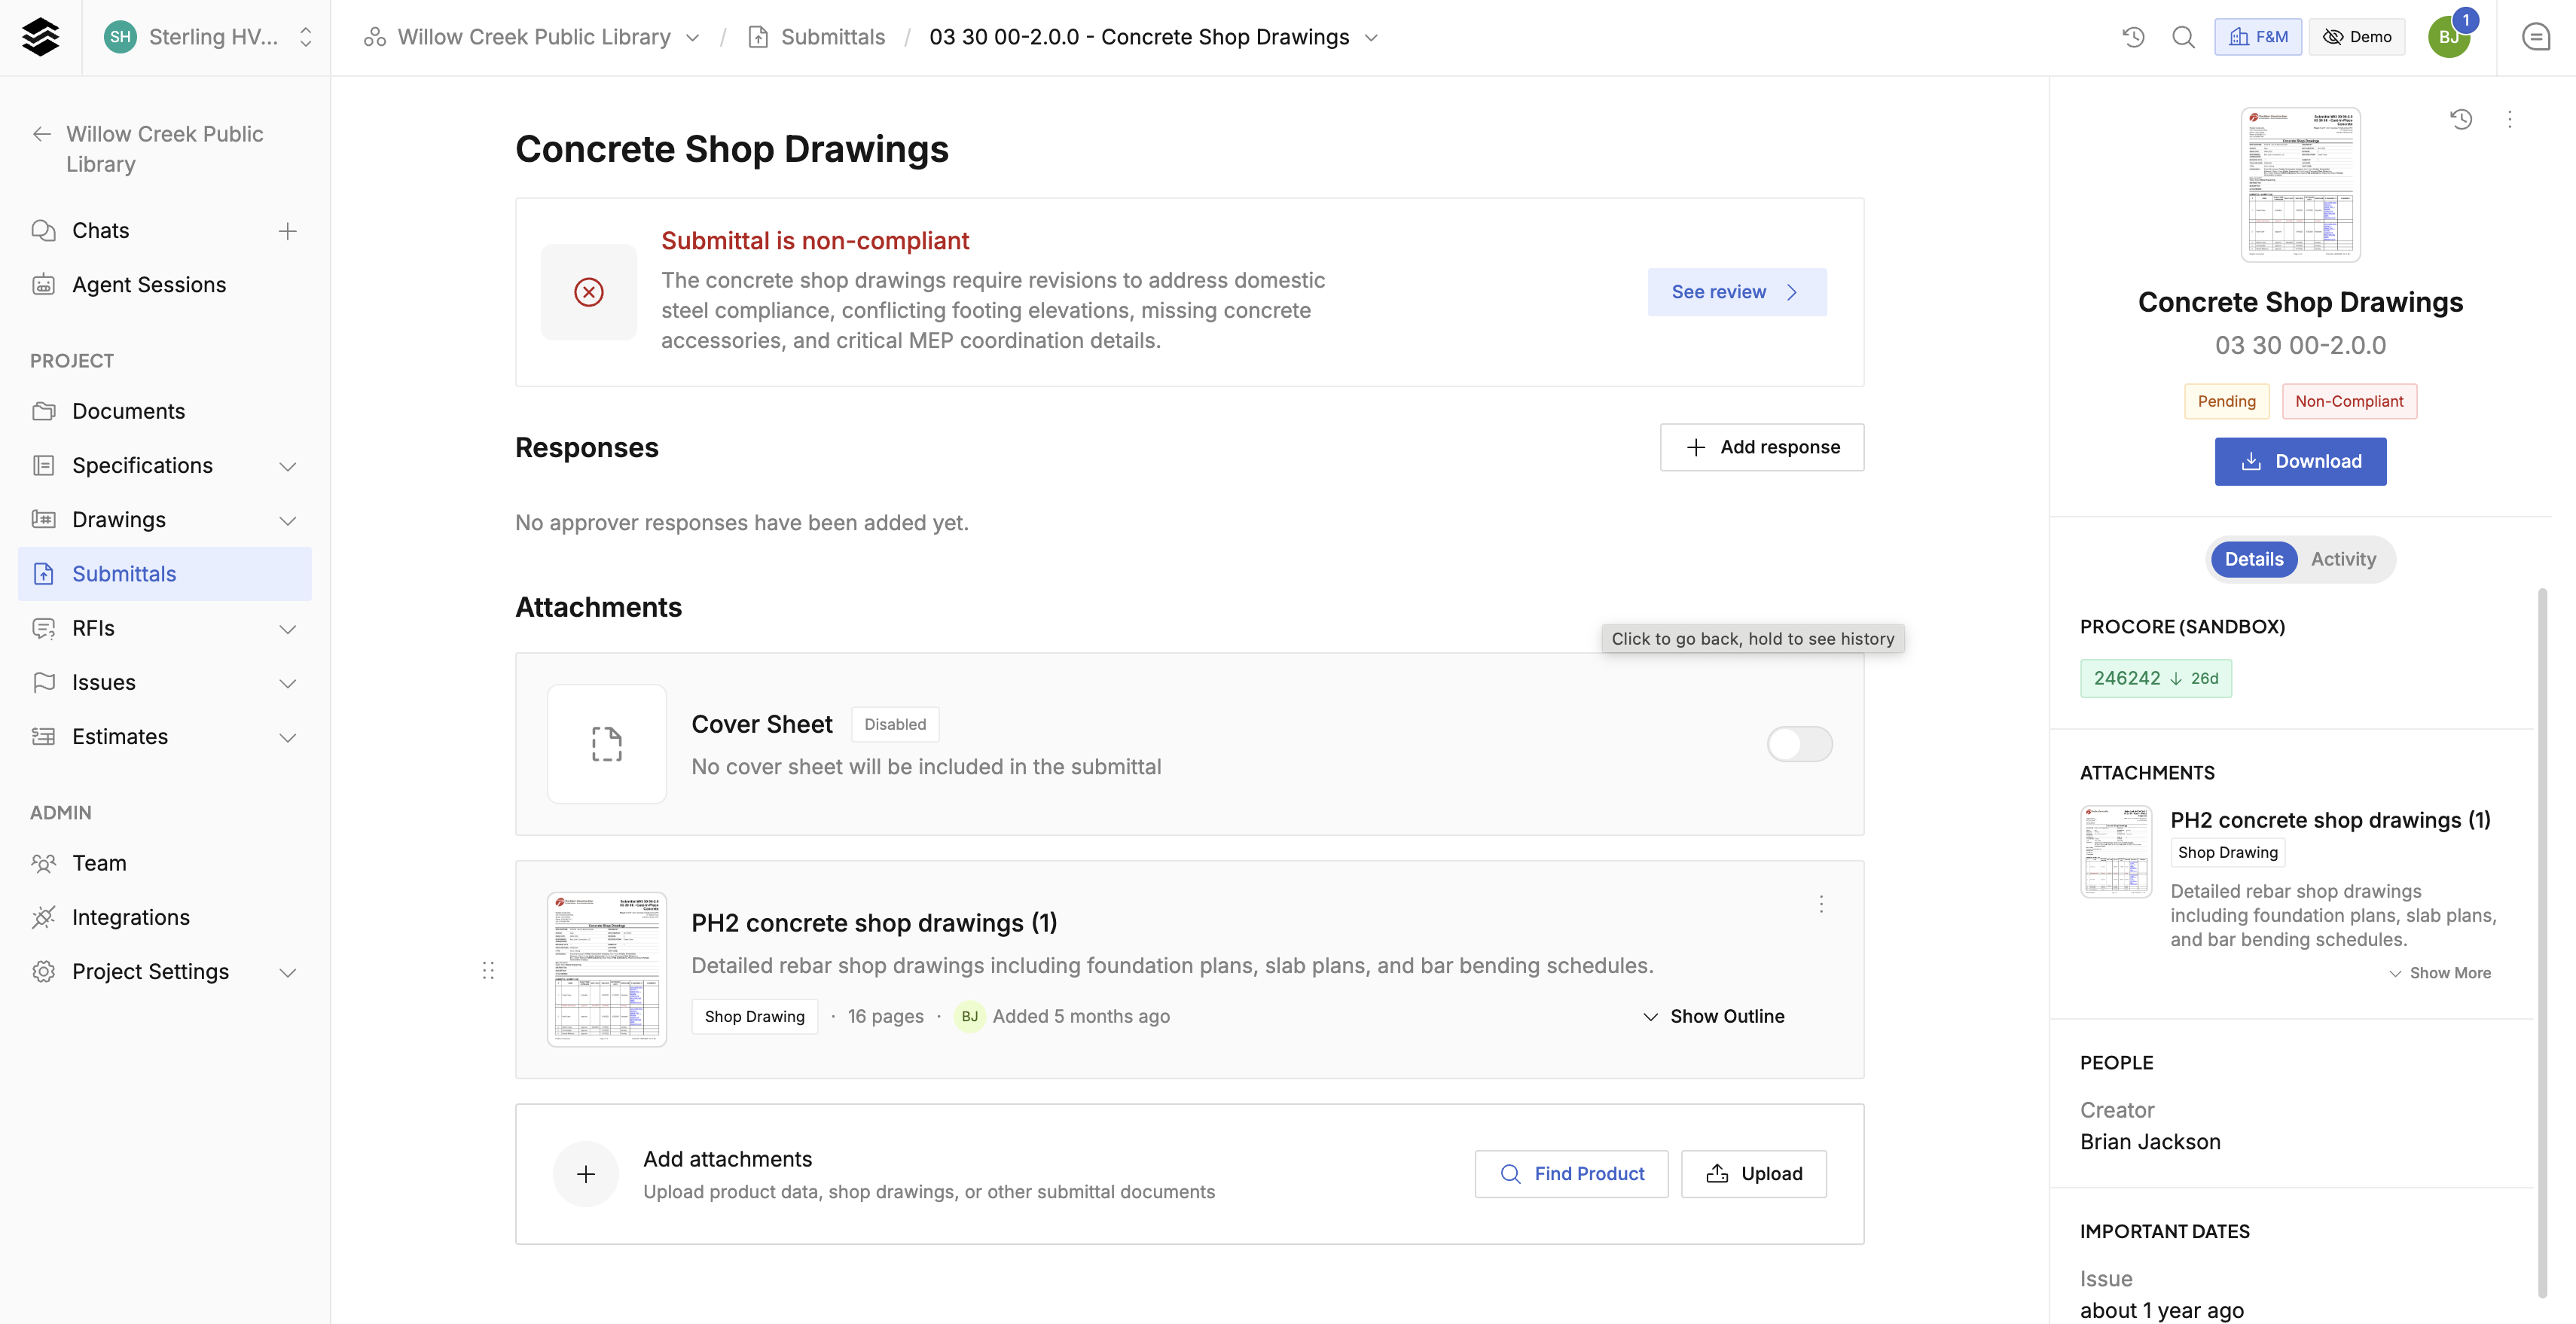Click the right panel history icon
Screen dimensions: 2576x1324
click(2461, 119)
